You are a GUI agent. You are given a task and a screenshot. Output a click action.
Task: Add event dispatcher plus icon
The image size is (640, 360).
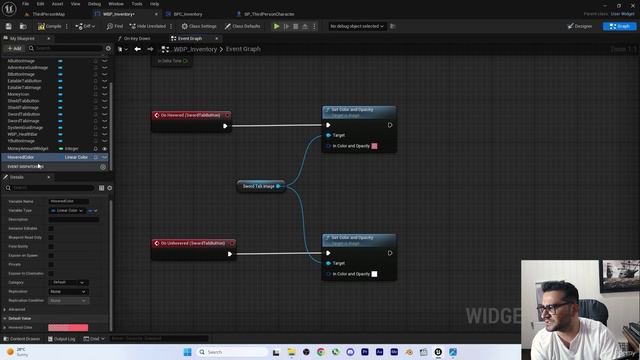click(103, 167)
